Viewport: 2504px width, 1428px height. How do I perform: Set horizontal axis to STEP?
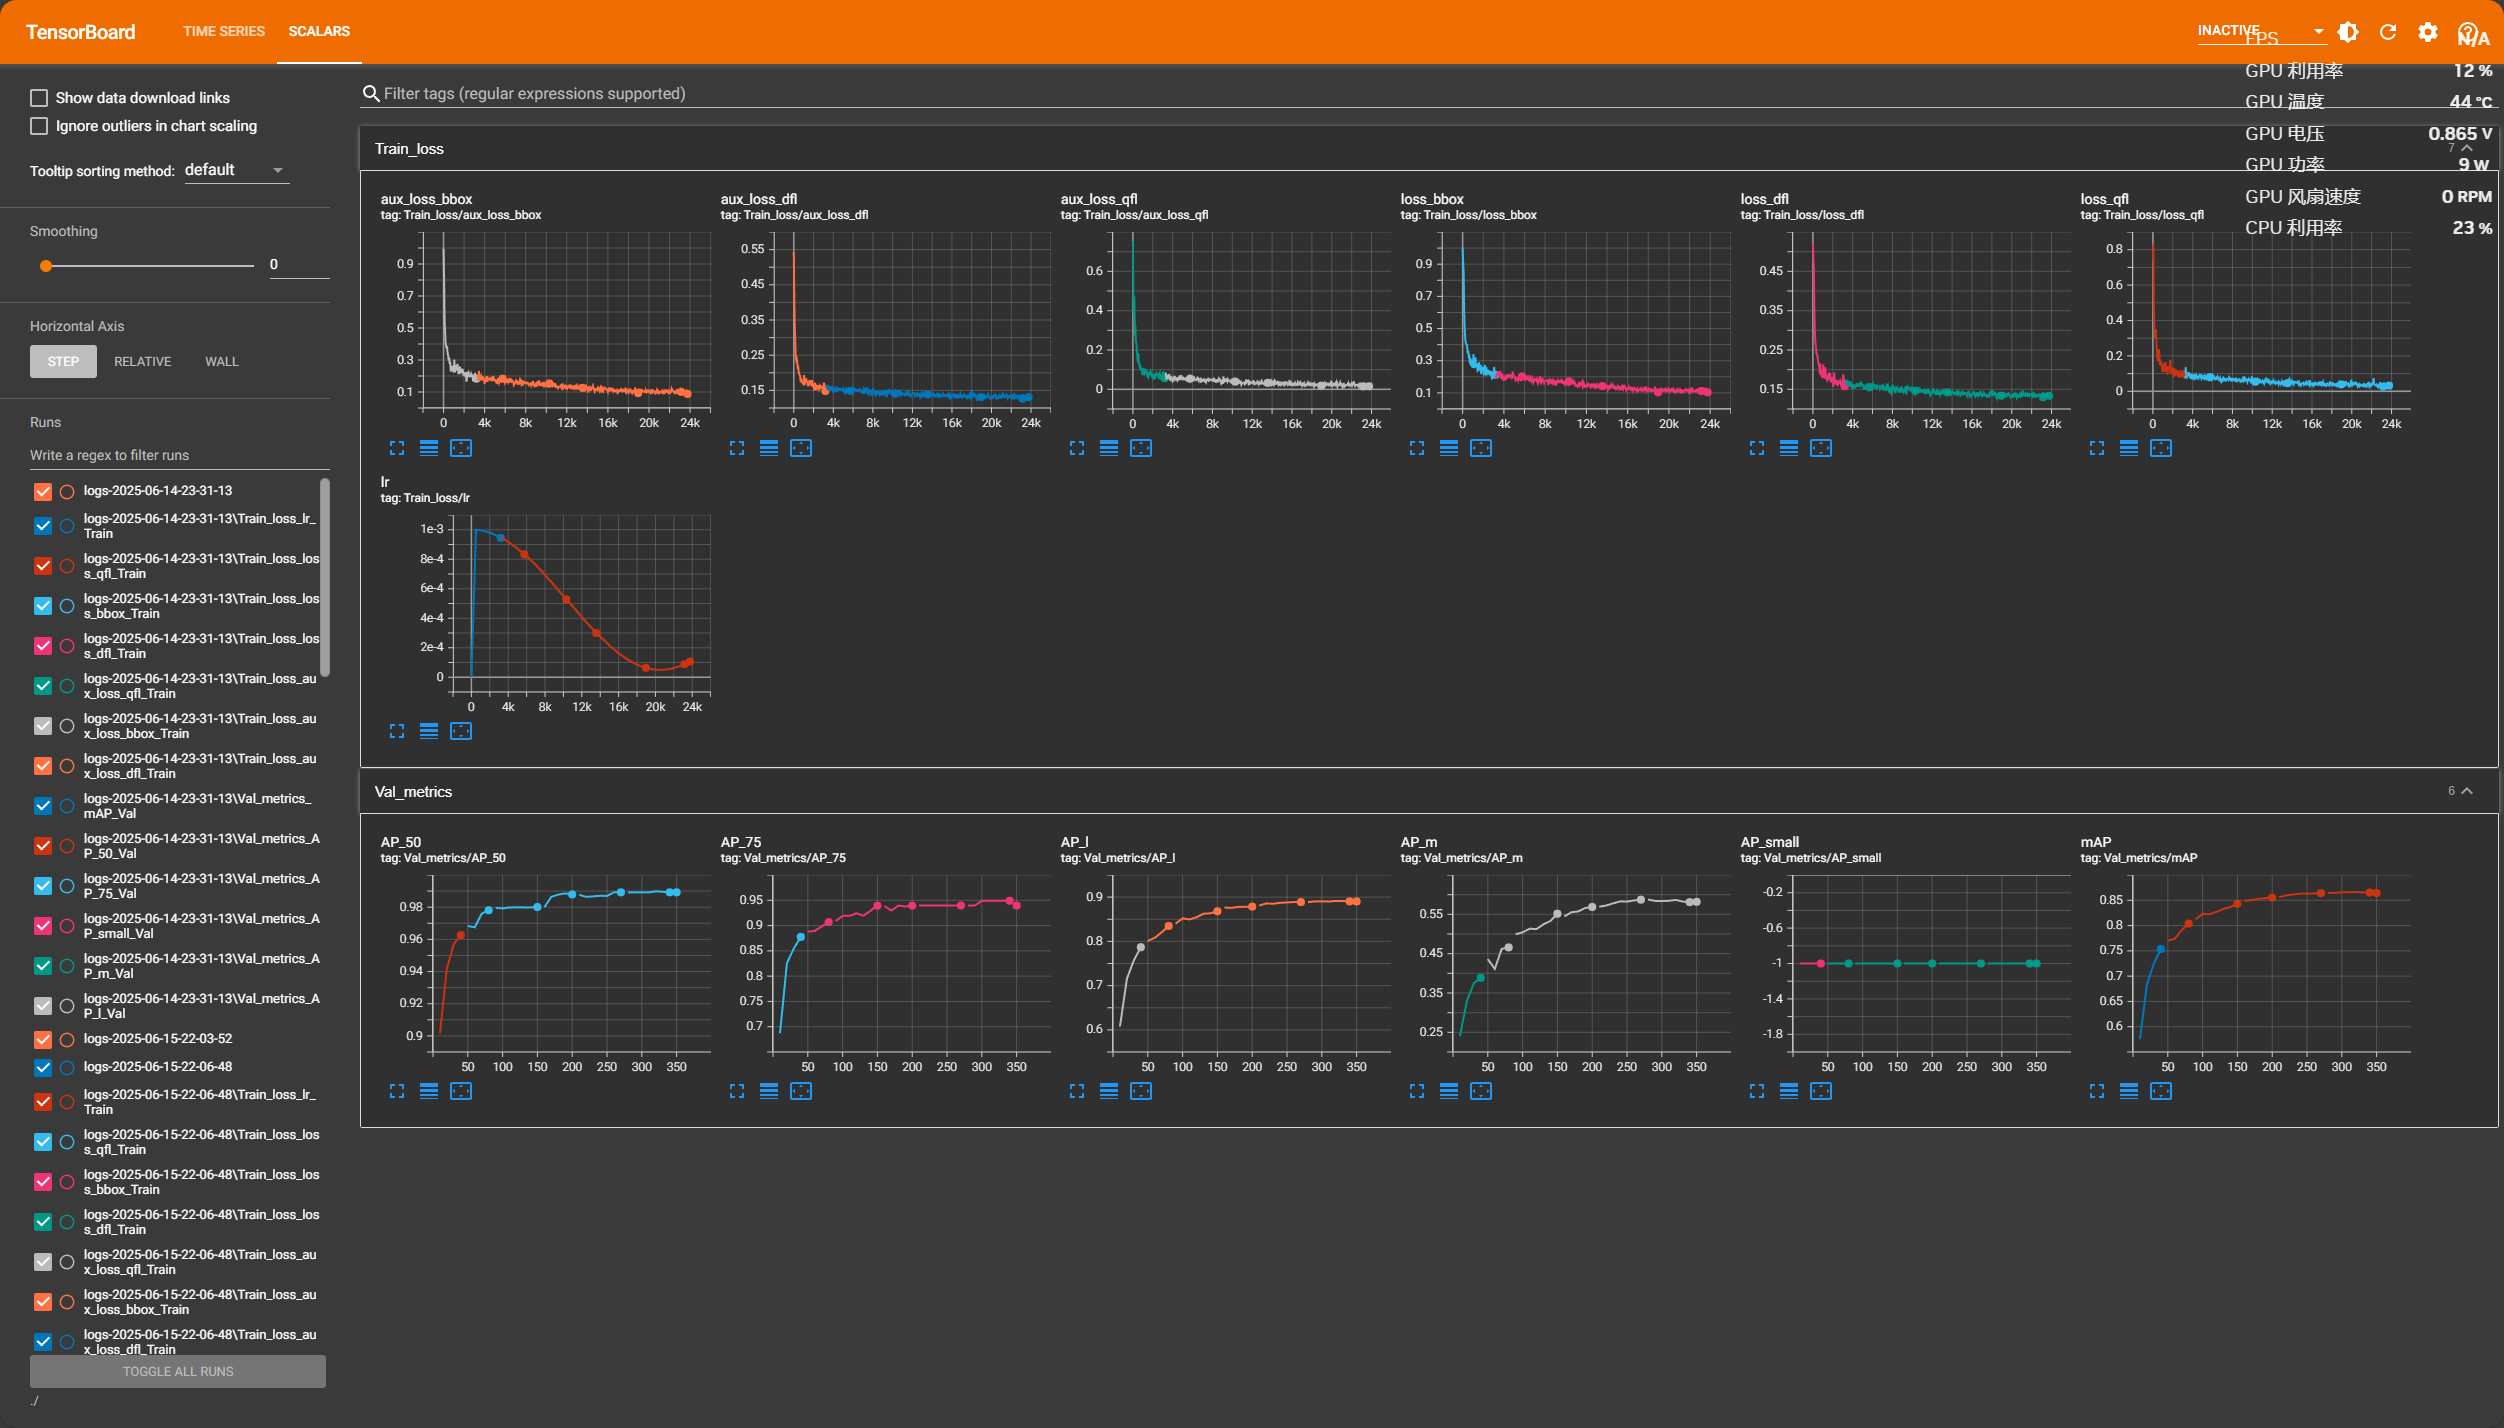click(x=63, y=361)
